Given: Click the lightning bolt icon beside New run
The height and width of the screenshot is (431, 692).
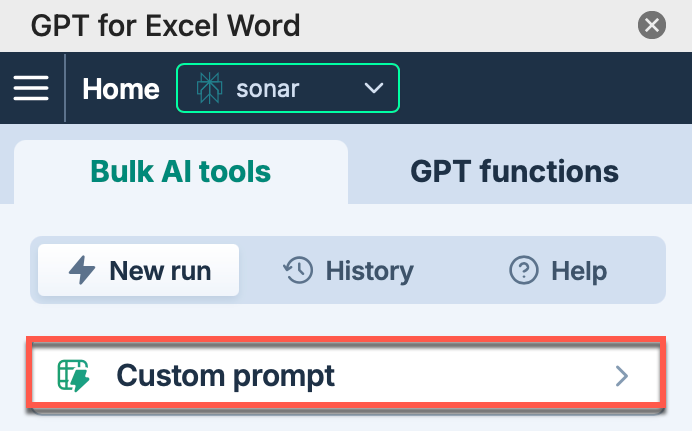Looking at the screenshot, I should (x=81, y=270).
